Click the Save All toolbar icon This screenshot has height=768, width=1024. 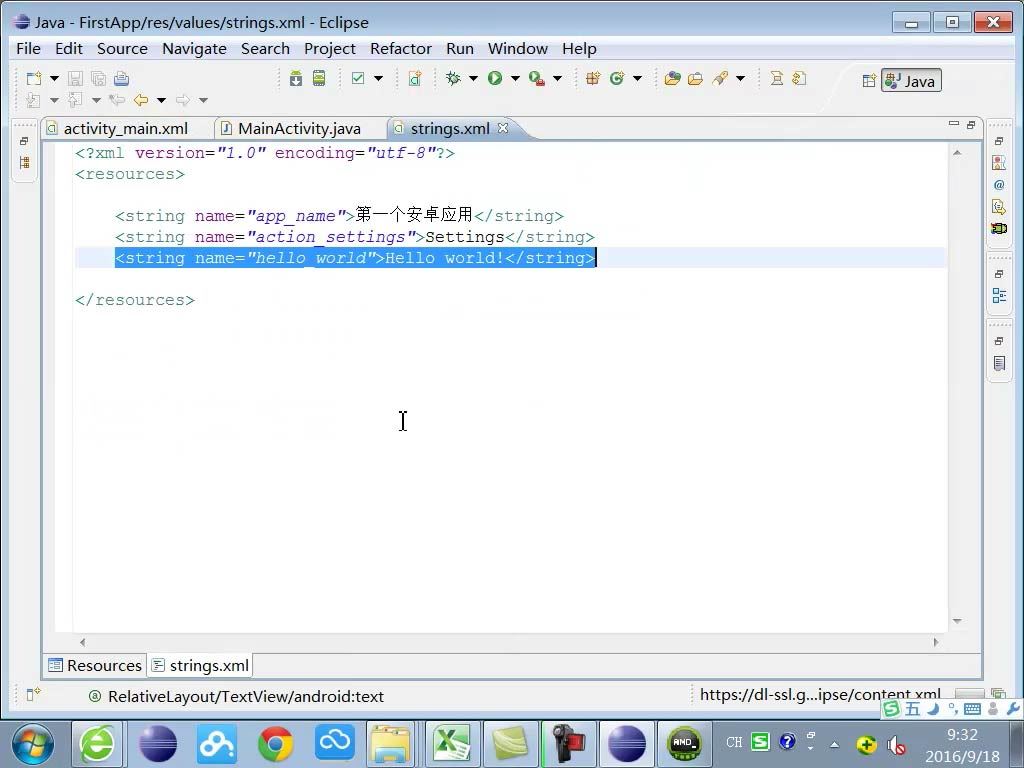(x=99, y=79)
